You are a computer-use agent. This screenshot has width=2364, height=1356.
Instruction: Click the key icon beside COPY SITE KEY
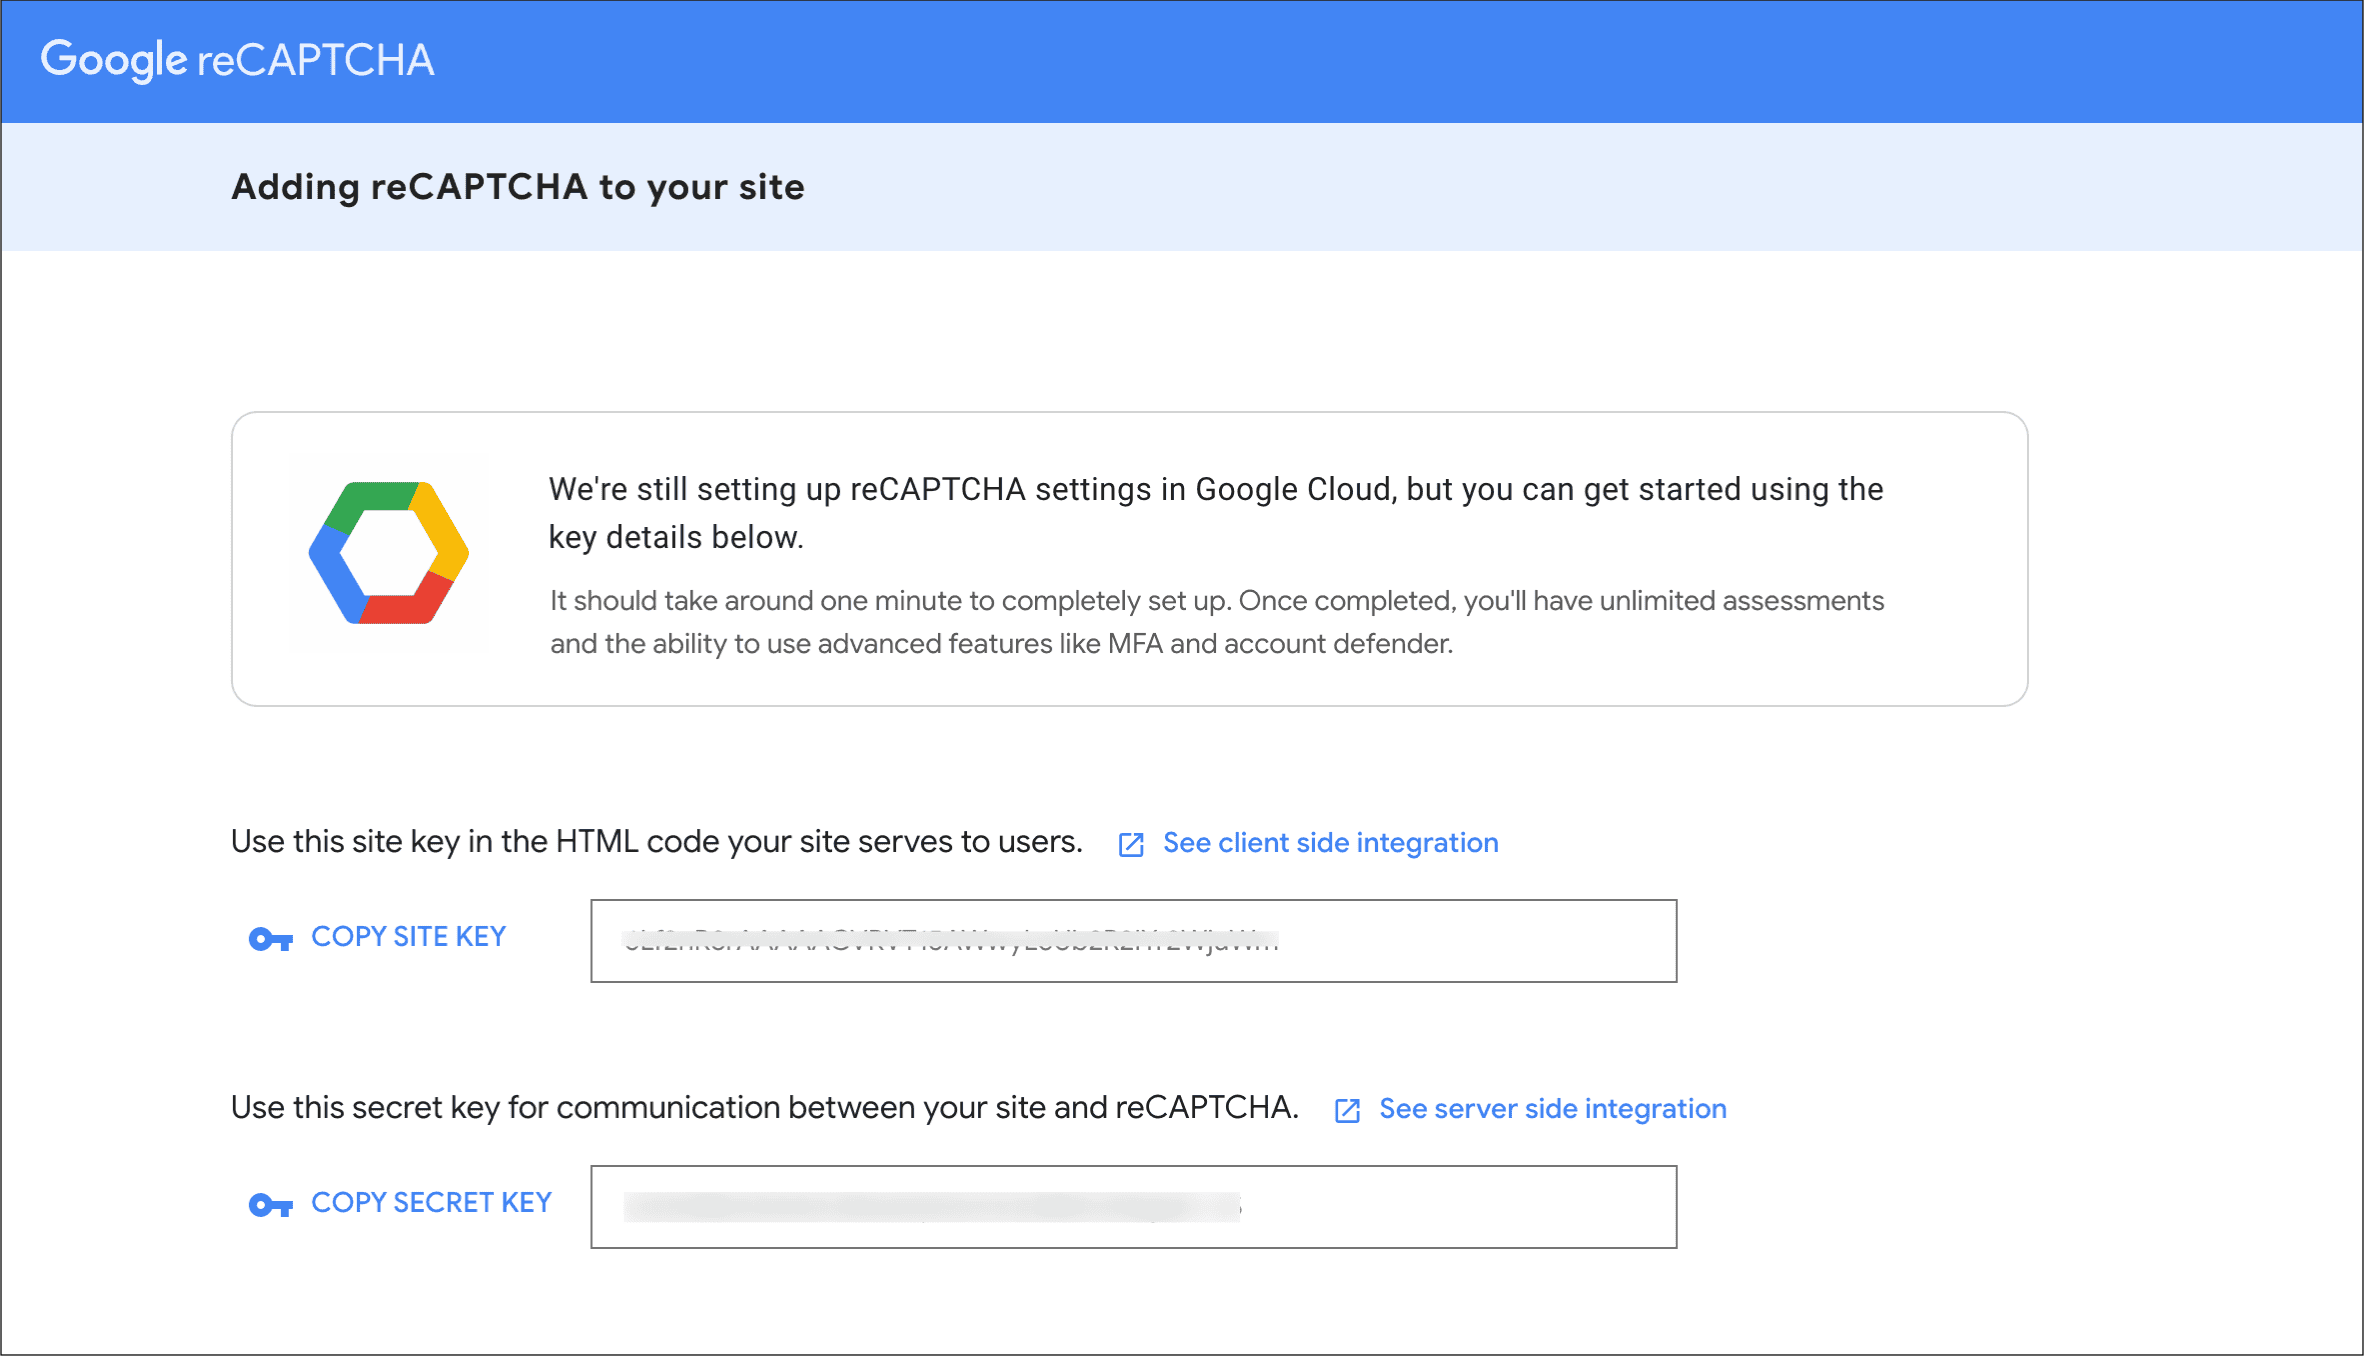pos(270,939)
